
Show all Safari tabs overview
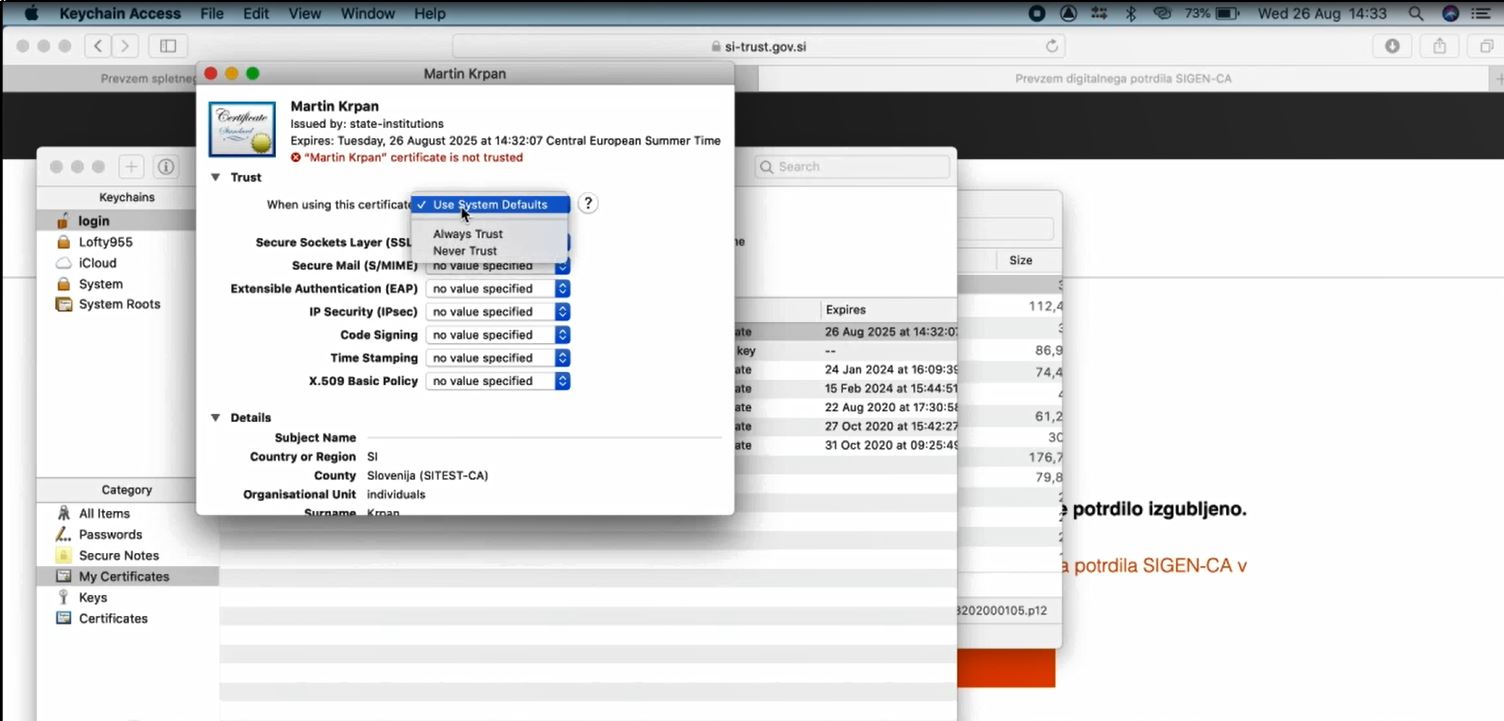(x=1486, y=46)
